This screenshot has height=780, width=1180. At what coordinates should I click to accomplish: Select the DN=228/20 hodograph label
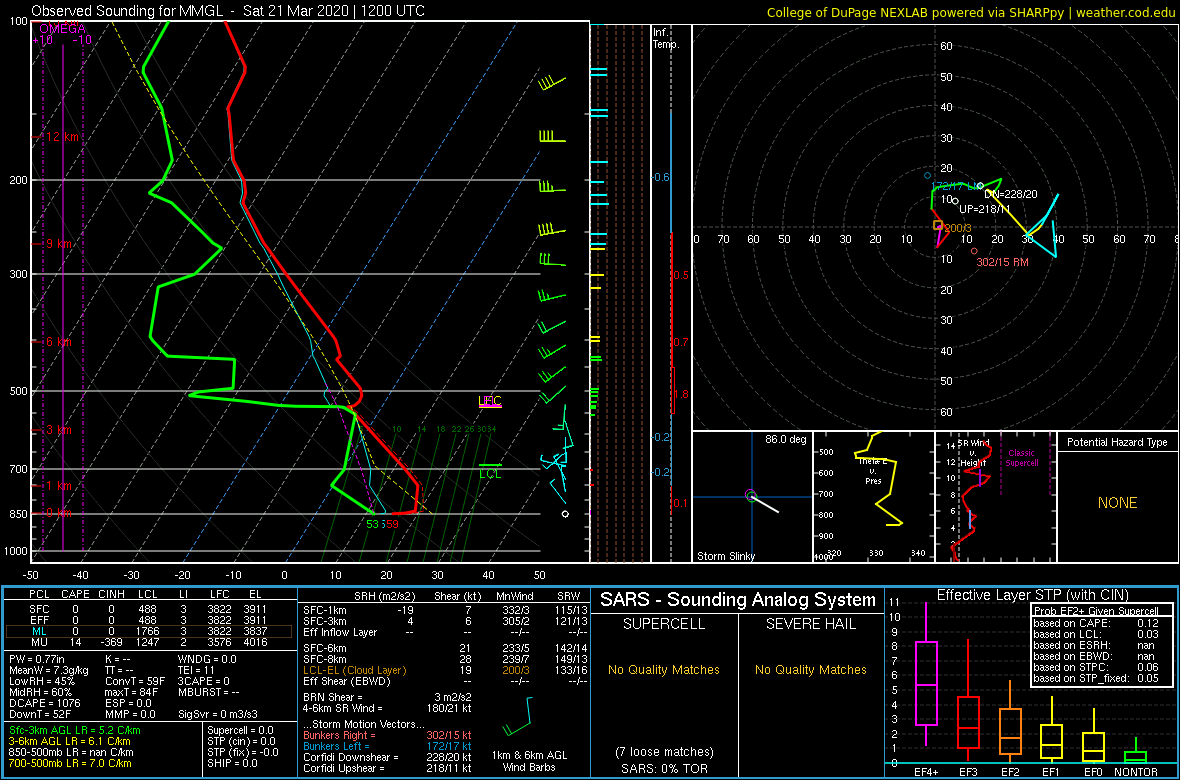click(1010, 193)
